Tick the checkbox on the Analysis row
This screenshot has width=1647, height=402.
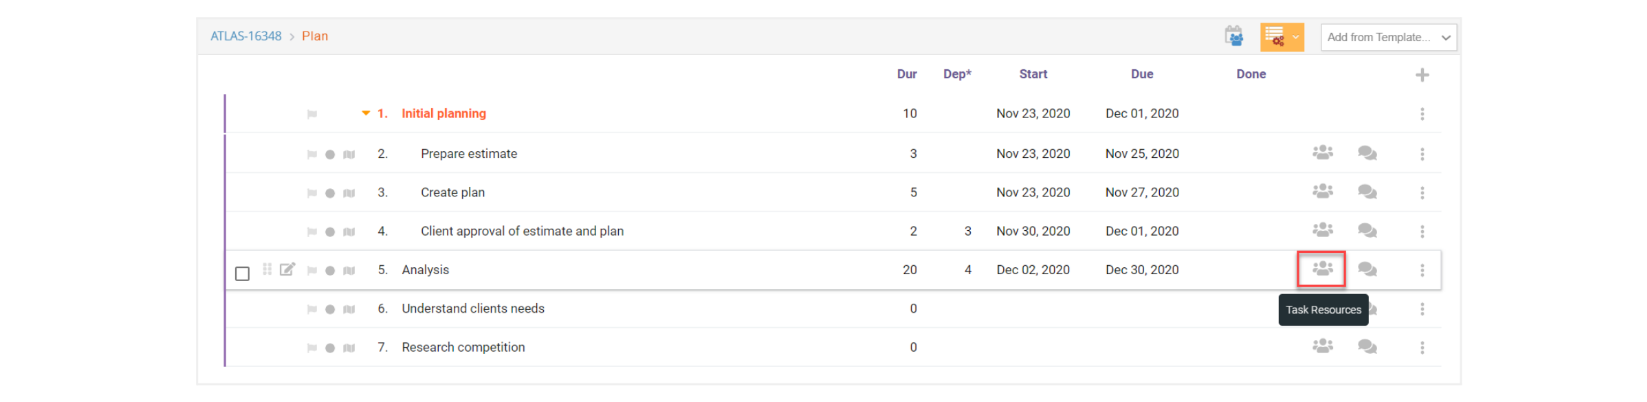pyautogui.click(x=242, y=273)
